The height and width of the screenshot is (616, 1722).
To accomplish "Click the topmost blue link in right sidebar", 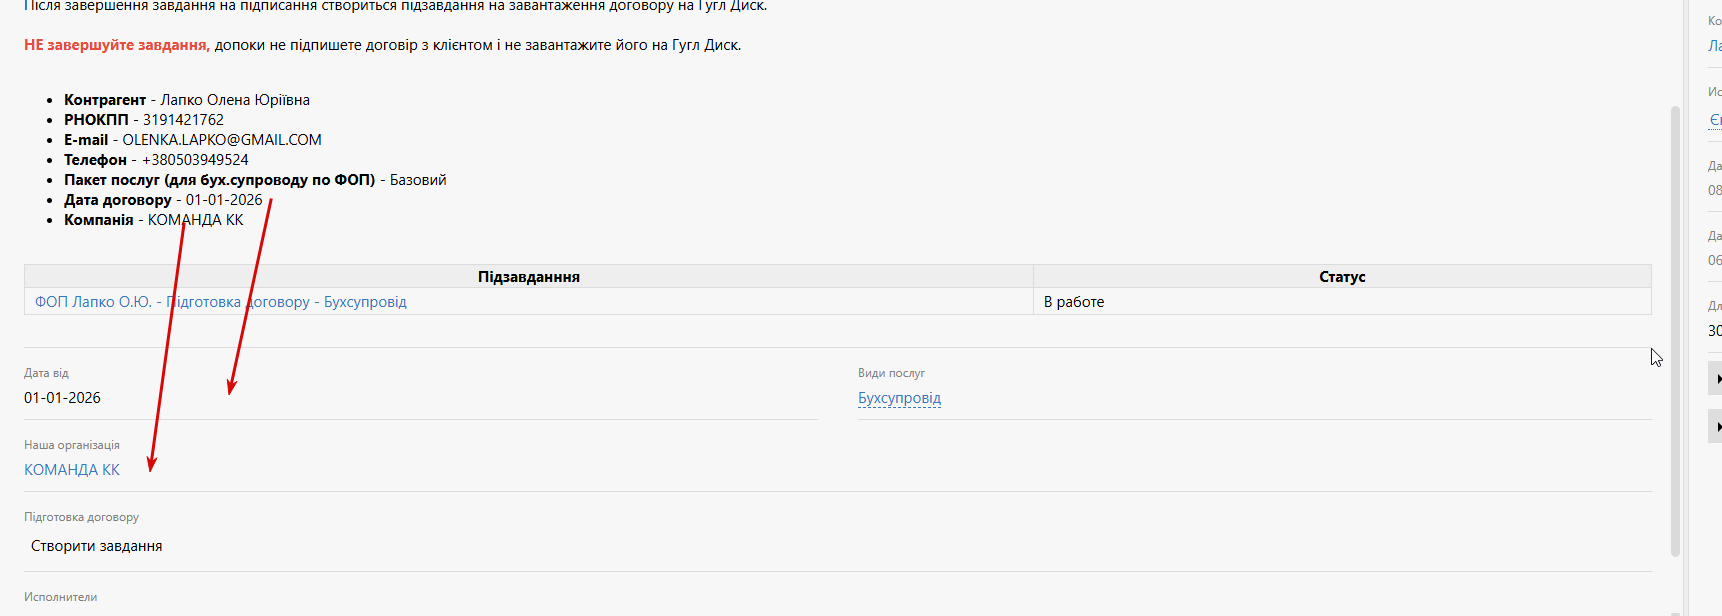I will point(1714,46).
